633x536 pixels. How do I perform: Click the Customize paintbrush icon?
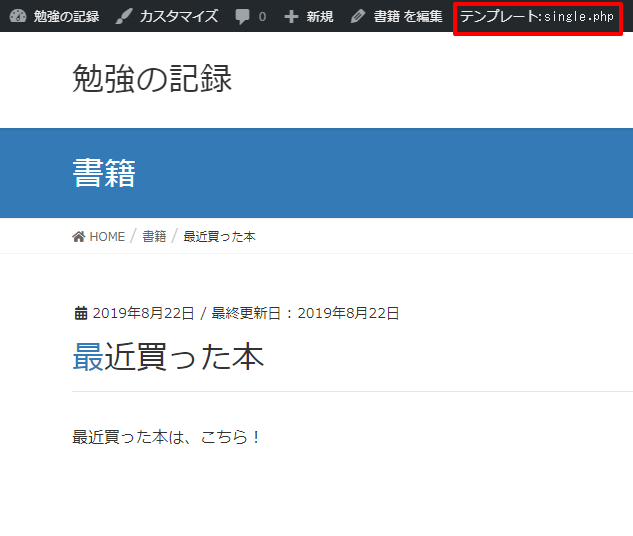(x=123, y=17)
